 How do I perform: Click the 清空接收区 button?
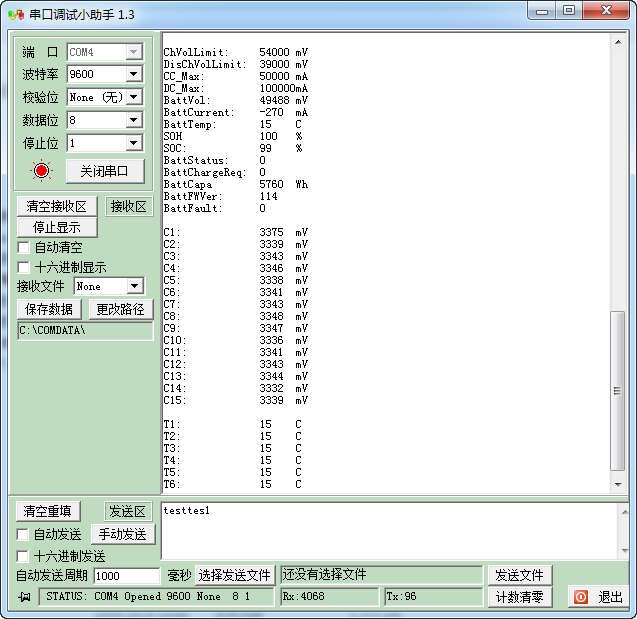(x=57, y=207)
